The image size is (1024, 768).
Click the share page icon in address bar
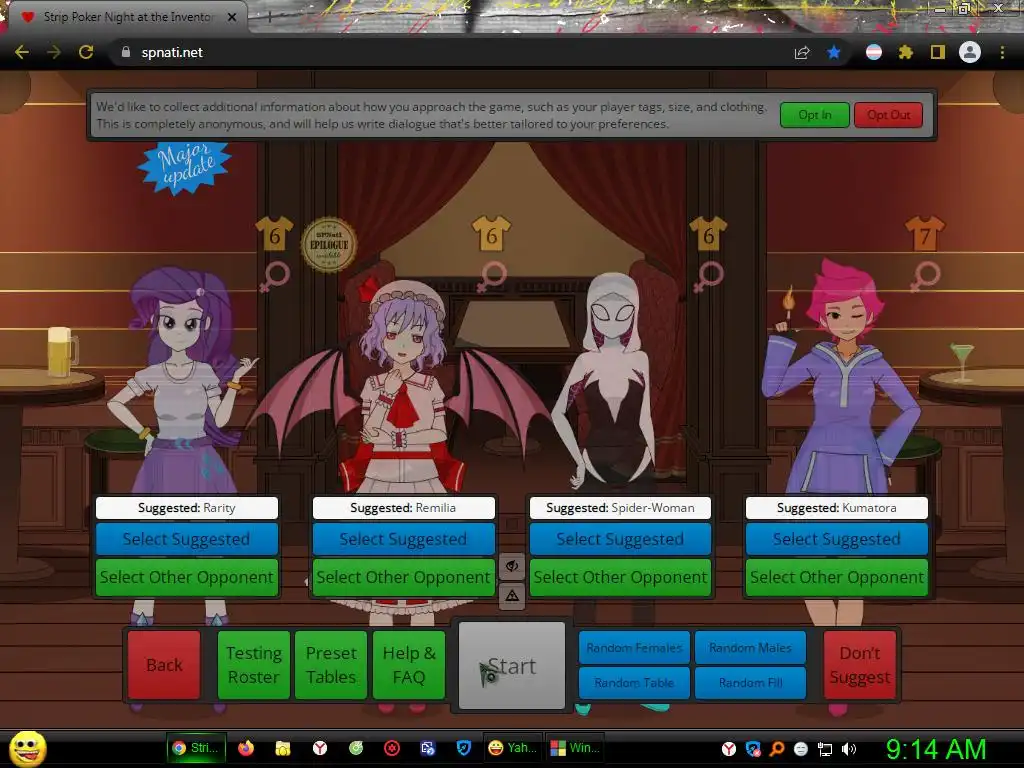tap(802, 53)
